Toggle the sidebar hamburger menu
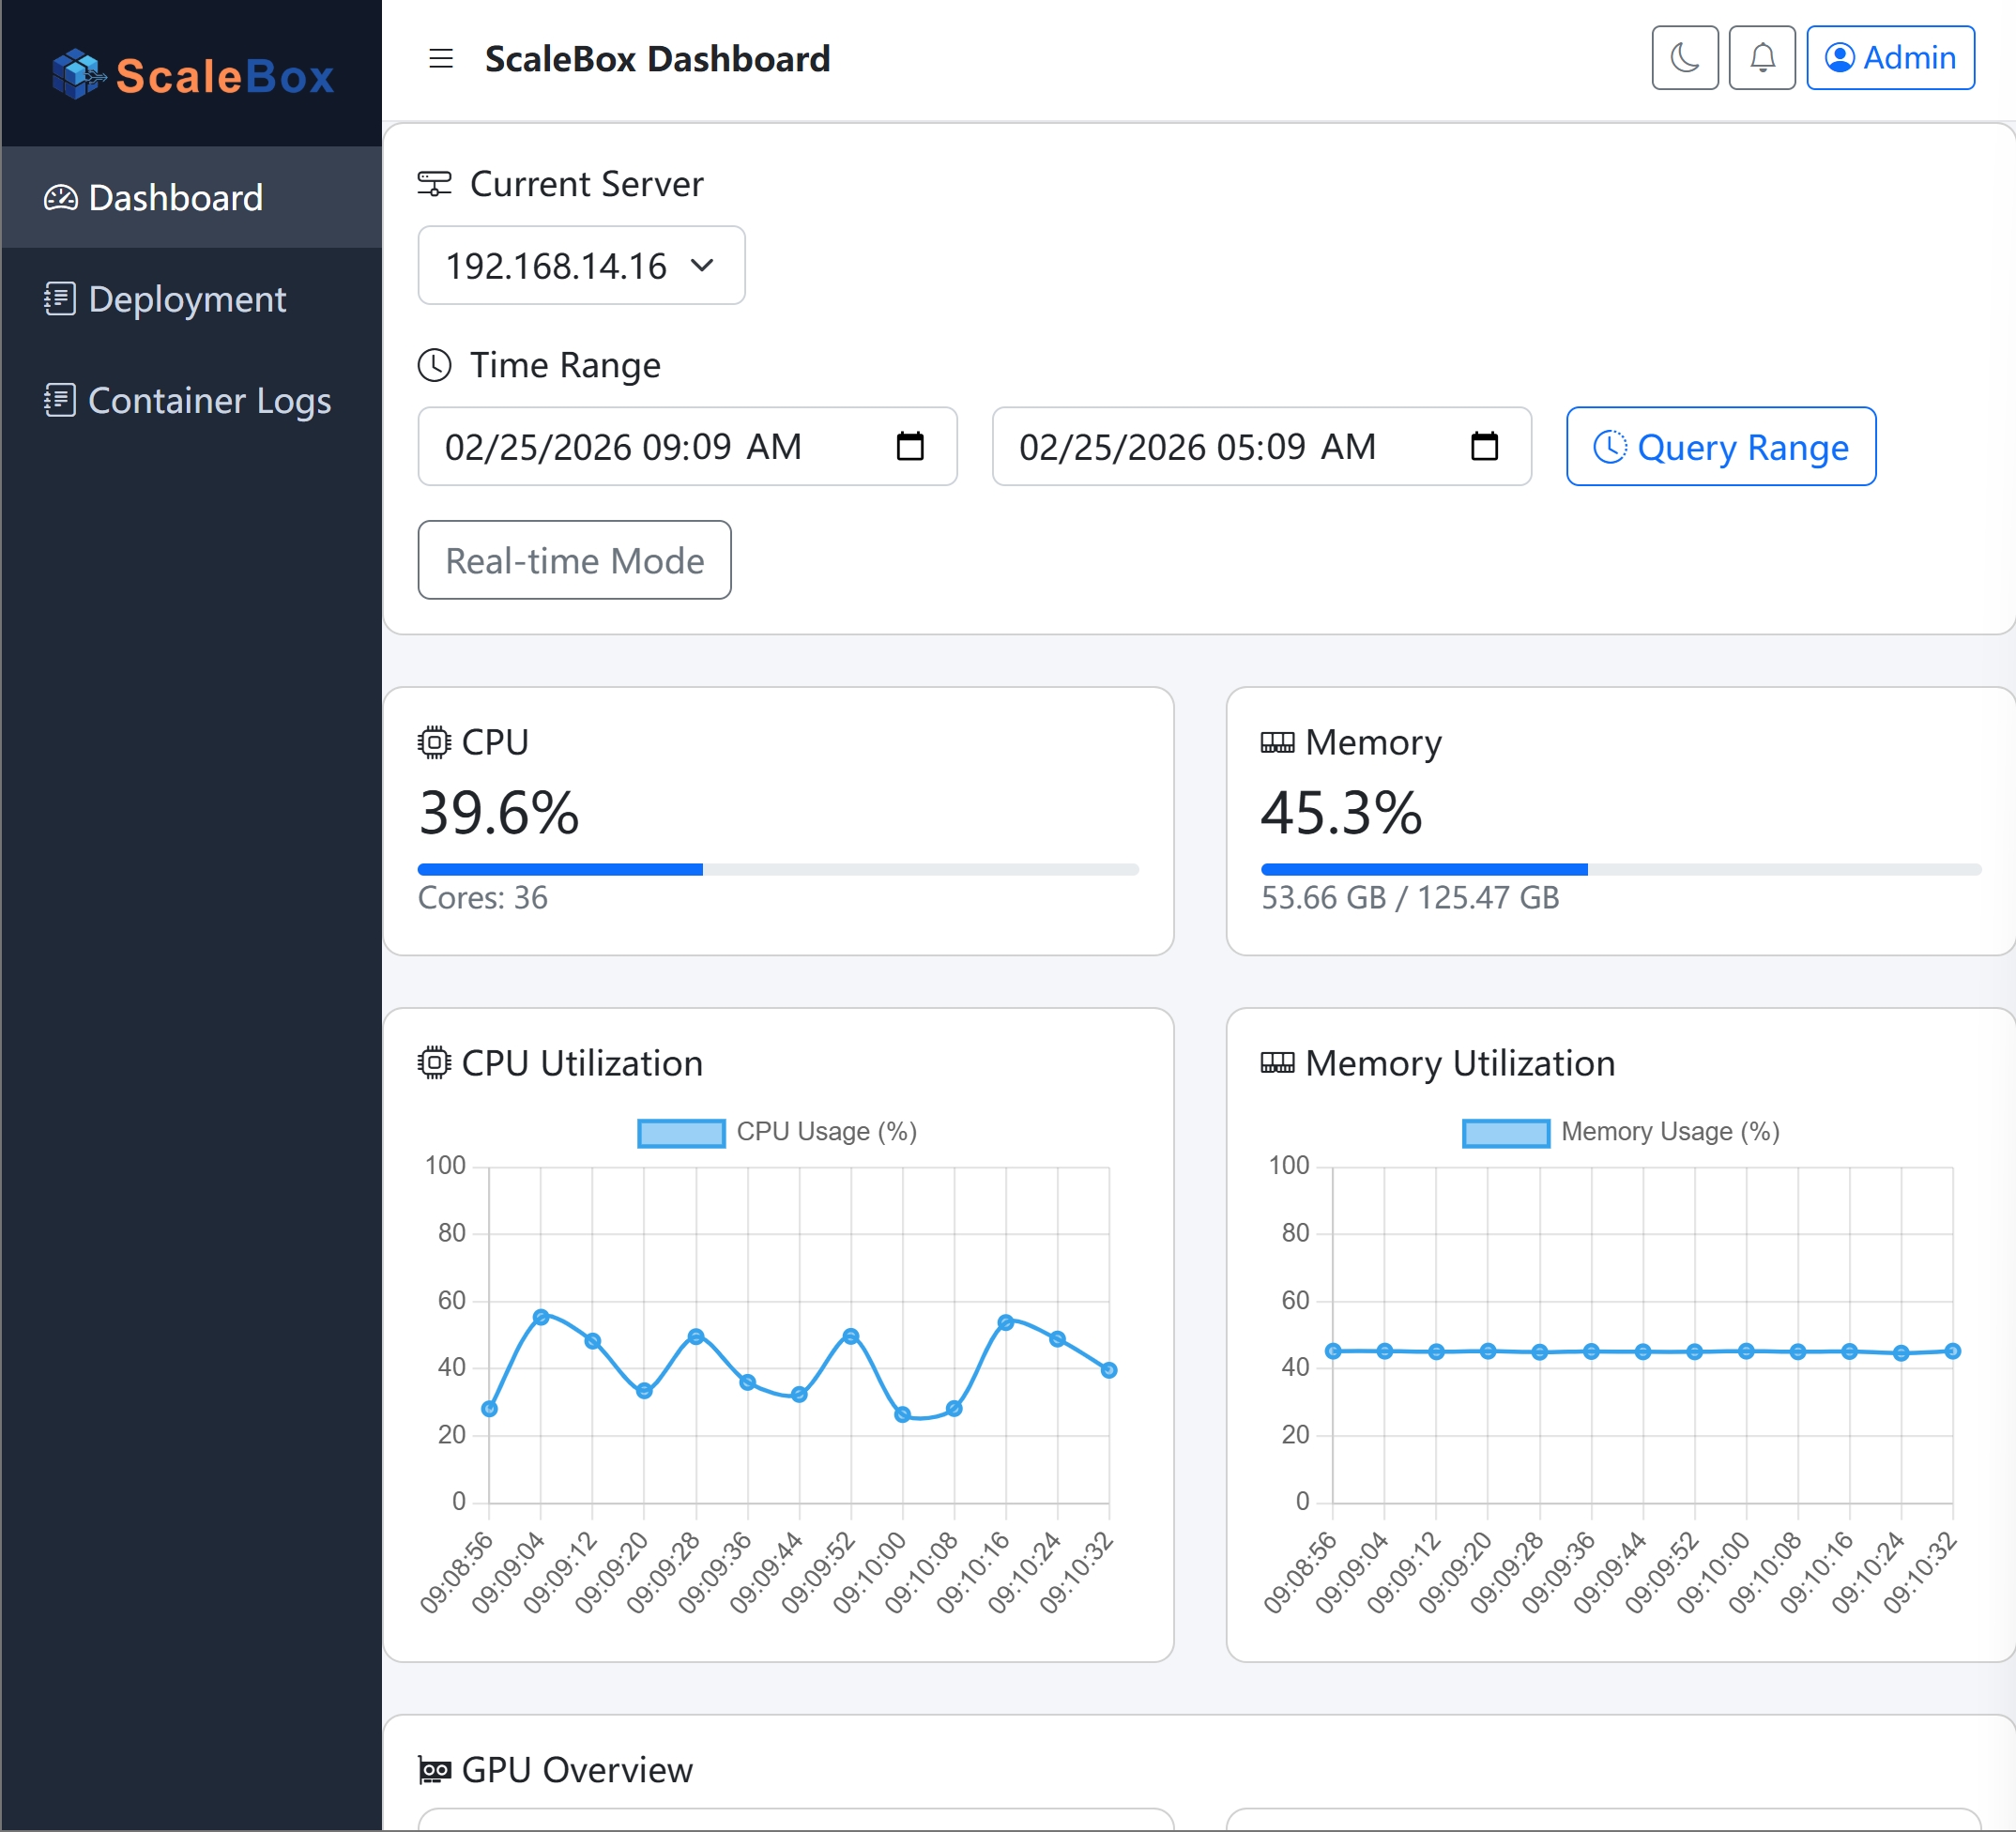This screenshot has width=2016, height=1832. pos(441,59)
